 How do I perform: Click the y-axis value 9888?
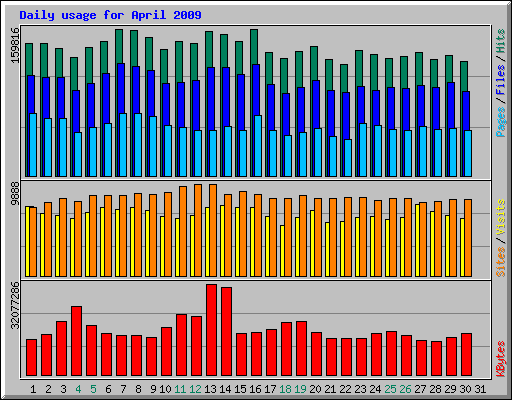15,194
